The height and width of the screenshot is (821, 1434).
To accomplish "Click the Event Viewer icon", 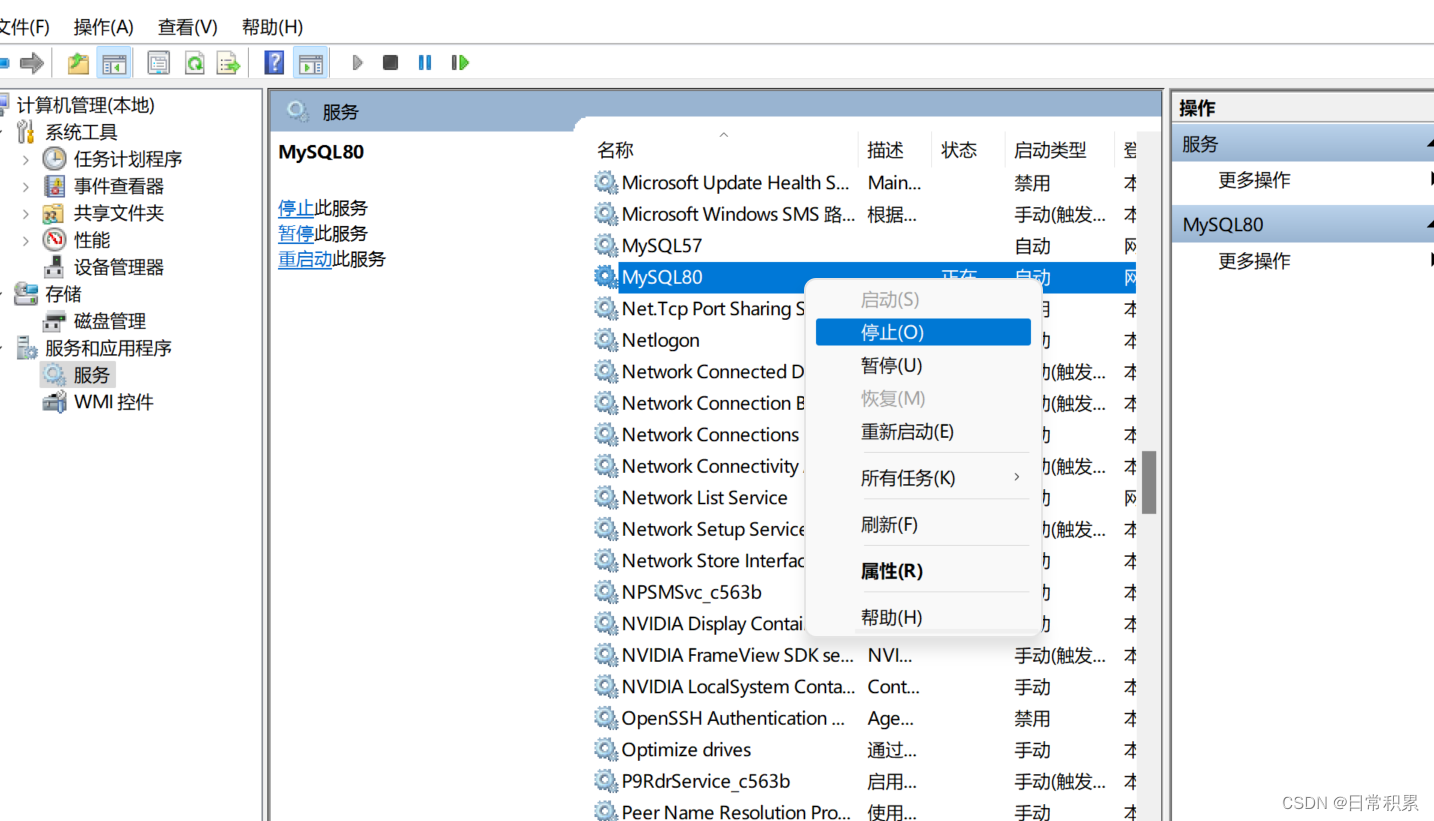I will pos(54,186).
